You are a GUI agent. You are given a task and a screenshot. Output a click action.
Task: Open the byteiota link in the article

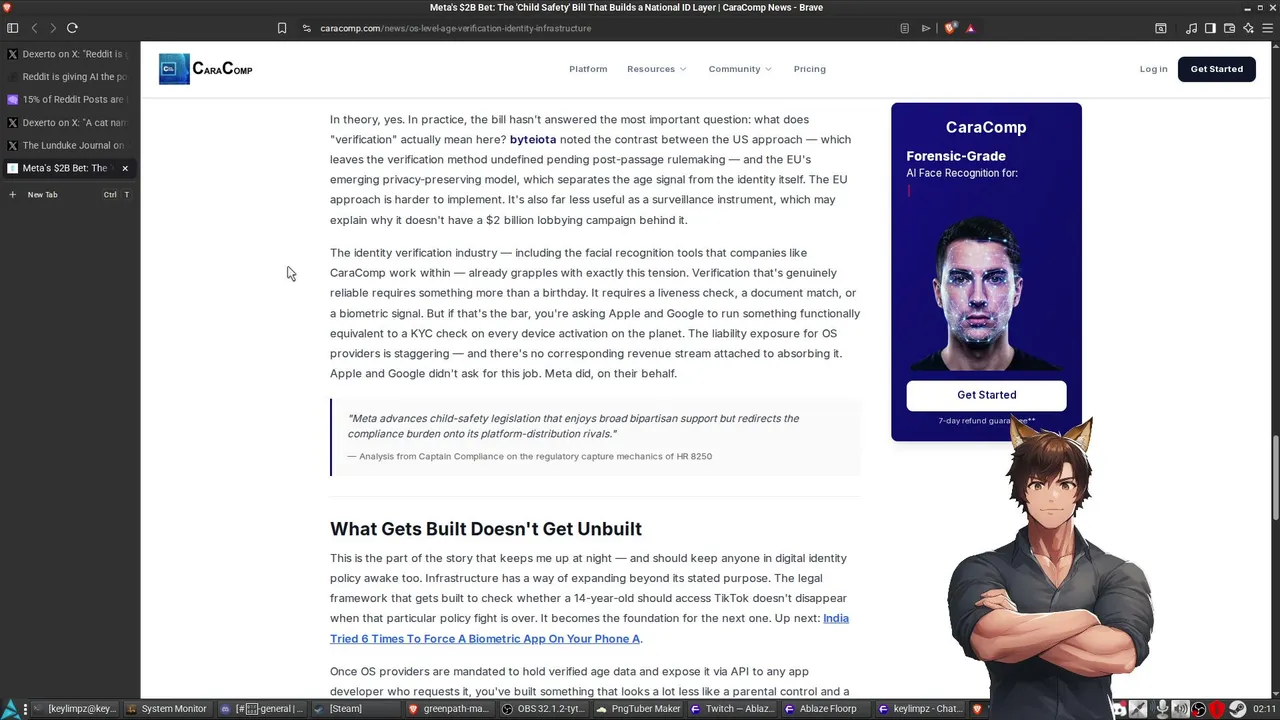pos(533,140)
